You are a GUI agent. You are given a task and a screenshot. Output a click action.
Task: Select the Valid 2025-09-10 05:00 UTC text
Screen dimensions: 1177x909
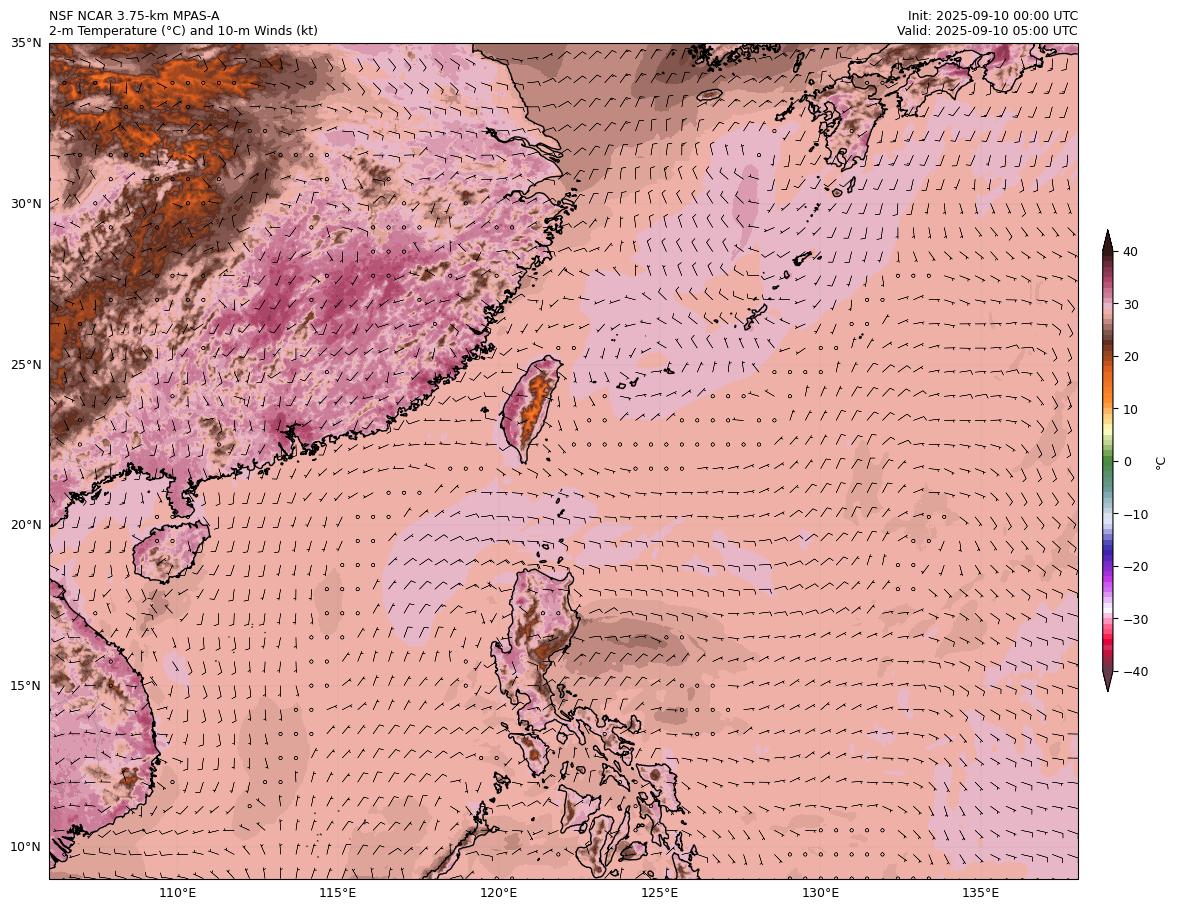(987, 31)
